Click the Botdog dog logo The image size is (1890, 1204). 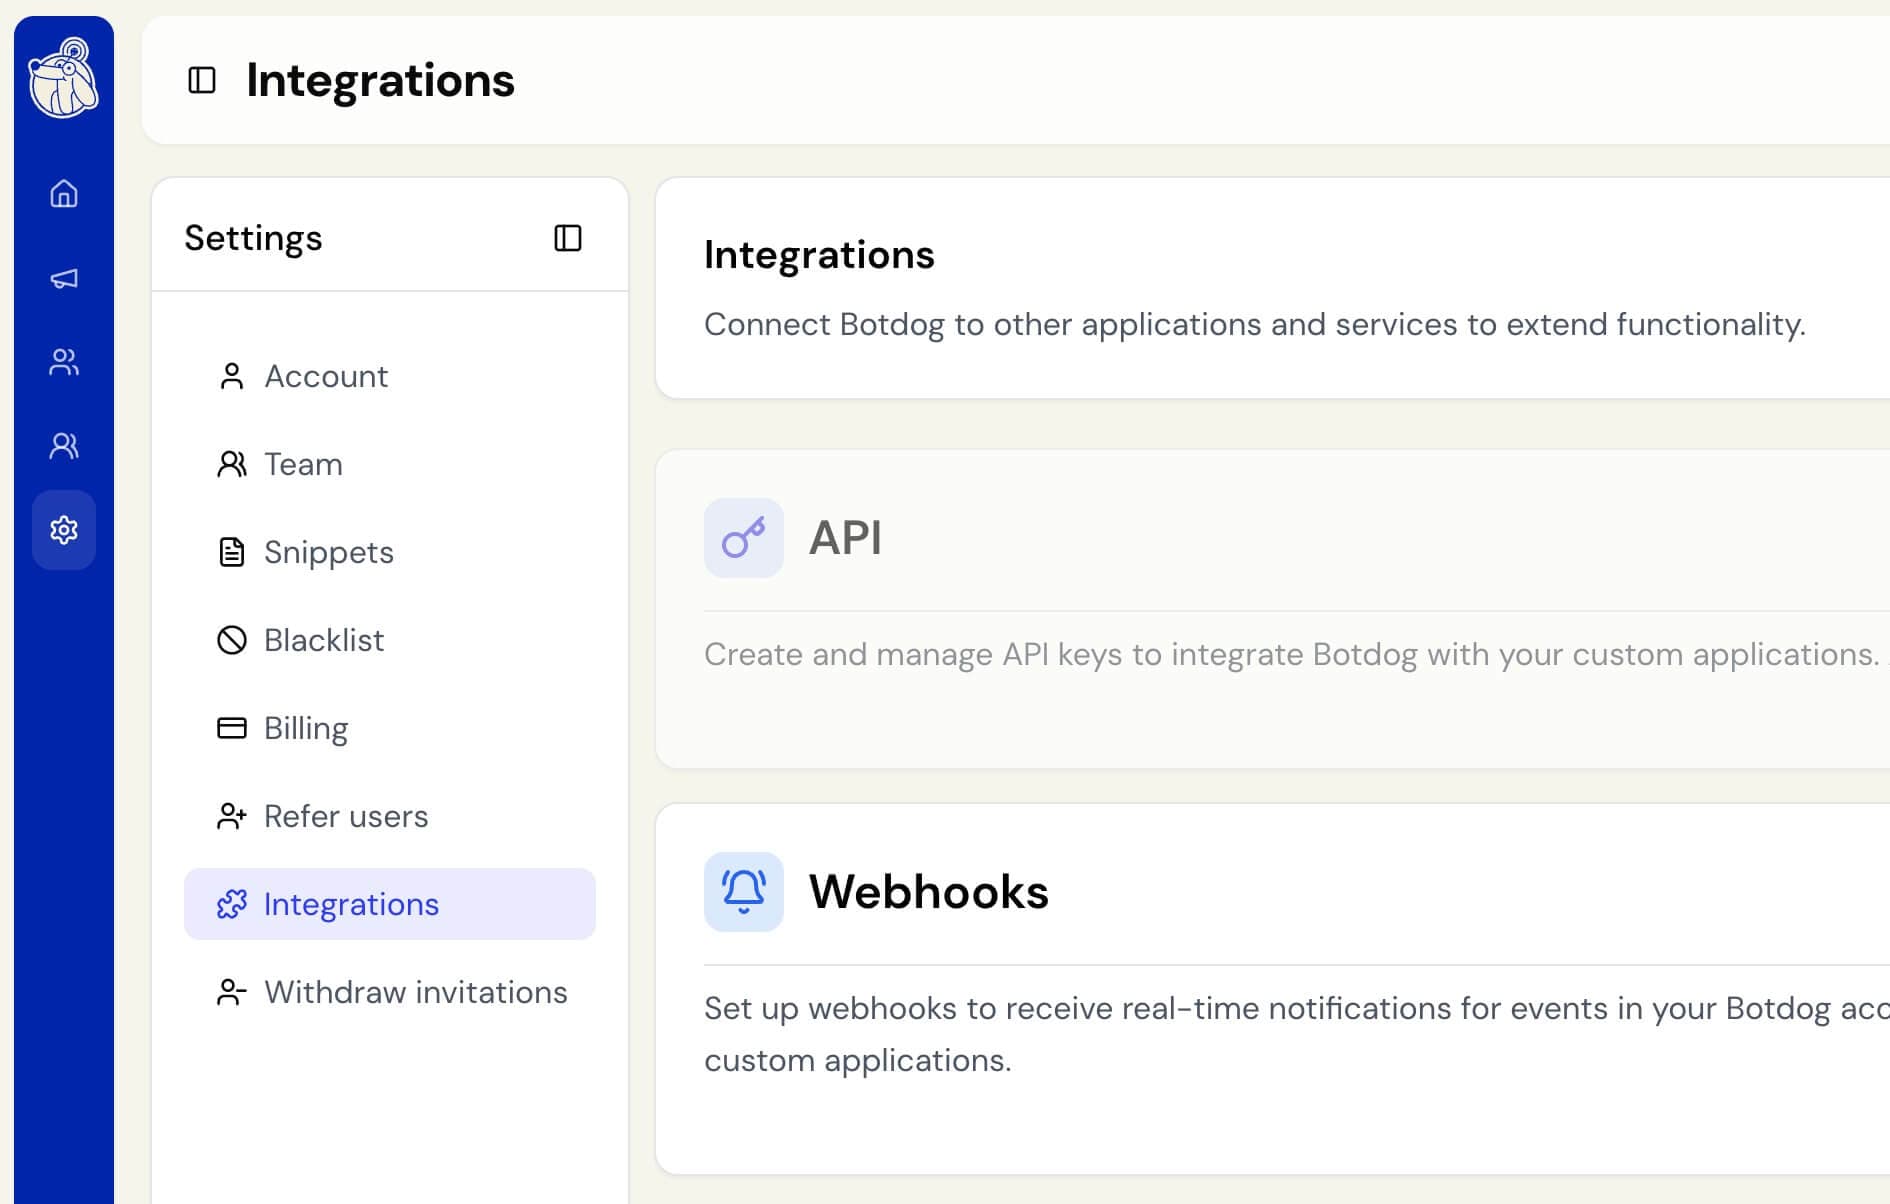point(63,78)
